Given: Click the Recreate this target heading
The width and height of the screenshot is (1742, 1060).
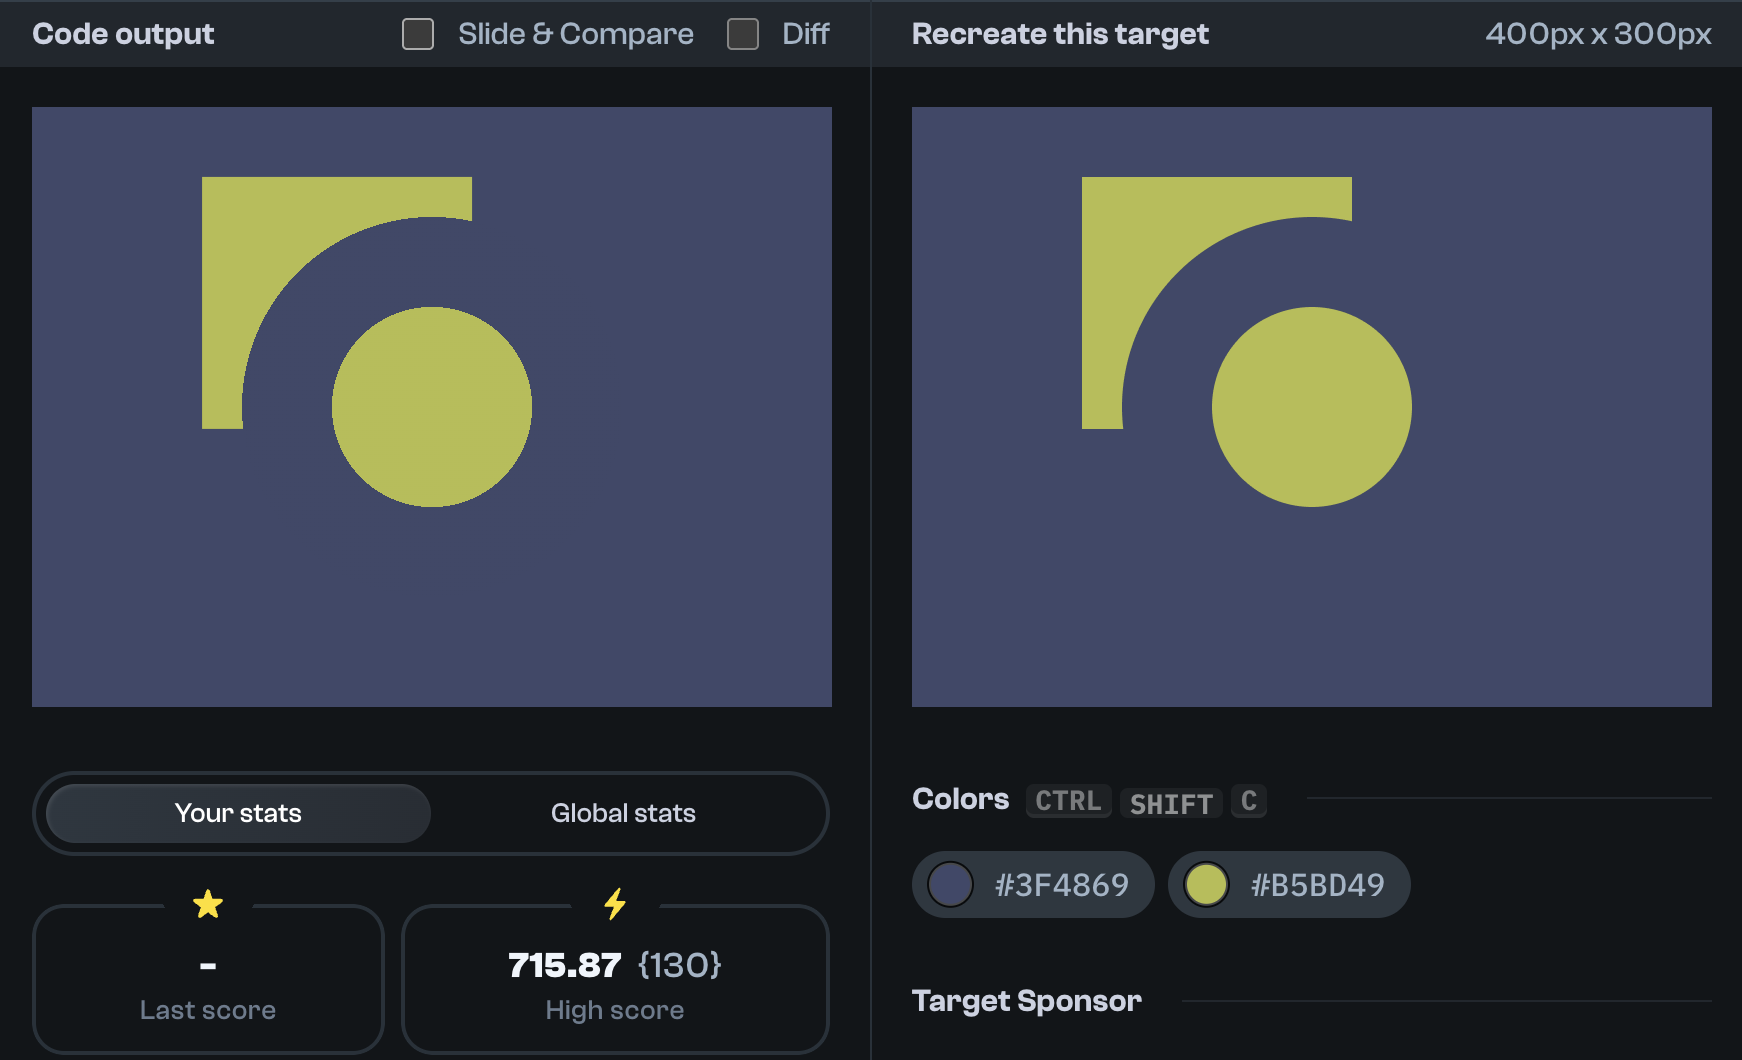Looking at the screenshot, I should [1060, 34].
